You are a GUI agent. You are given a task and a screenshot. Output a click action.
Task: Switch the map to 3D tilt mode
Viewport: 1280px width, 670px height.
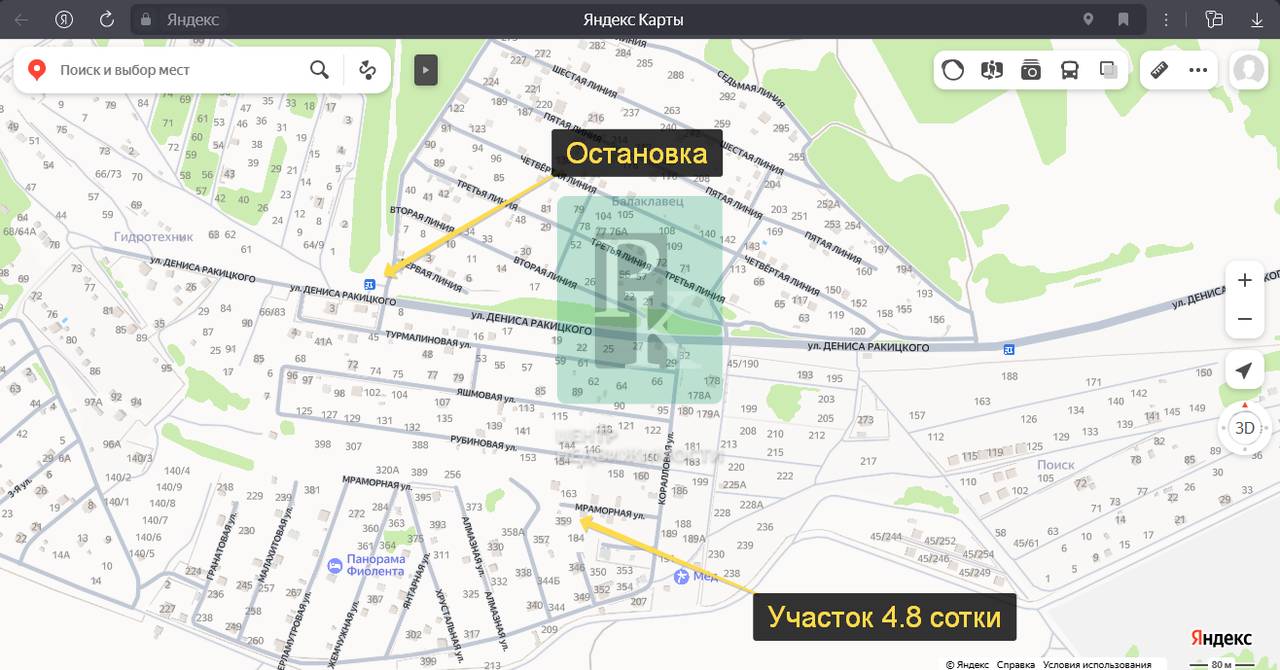[1244, 428]
